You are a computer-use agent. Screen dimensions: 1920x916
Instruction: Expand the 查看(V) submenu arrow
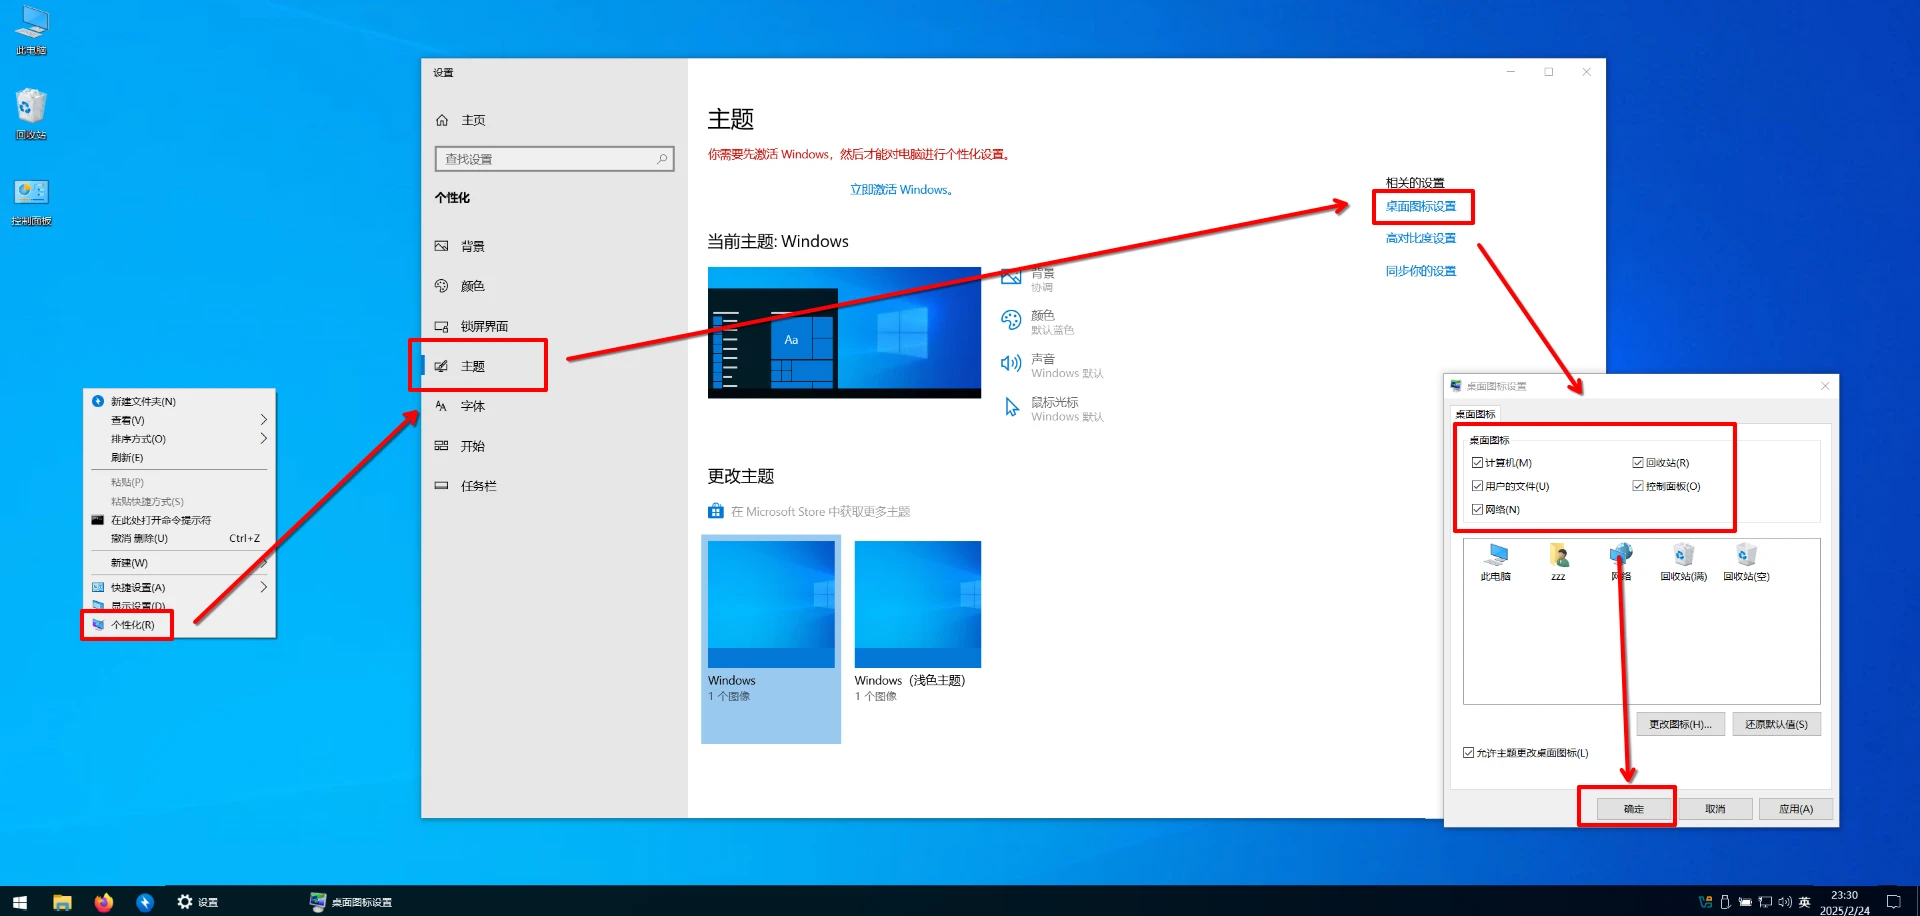point(263,420)
